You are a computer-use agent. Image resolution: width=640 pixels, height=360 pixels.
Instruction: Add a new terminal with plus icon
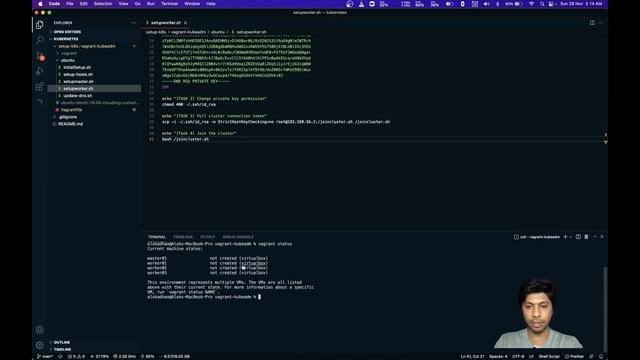point(565,237)
